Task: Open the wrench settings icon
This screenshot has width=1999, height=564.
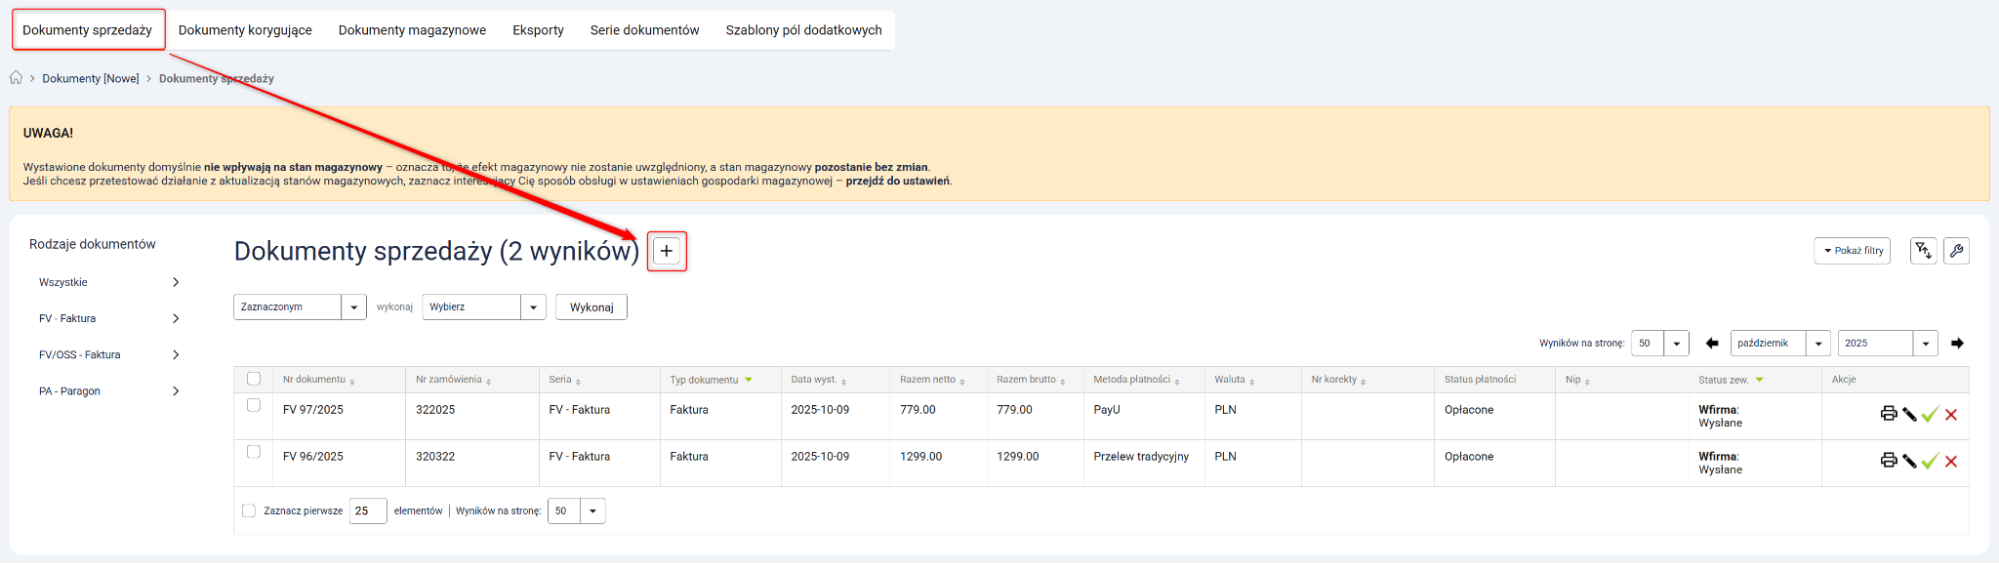Action: point(1956,251)
